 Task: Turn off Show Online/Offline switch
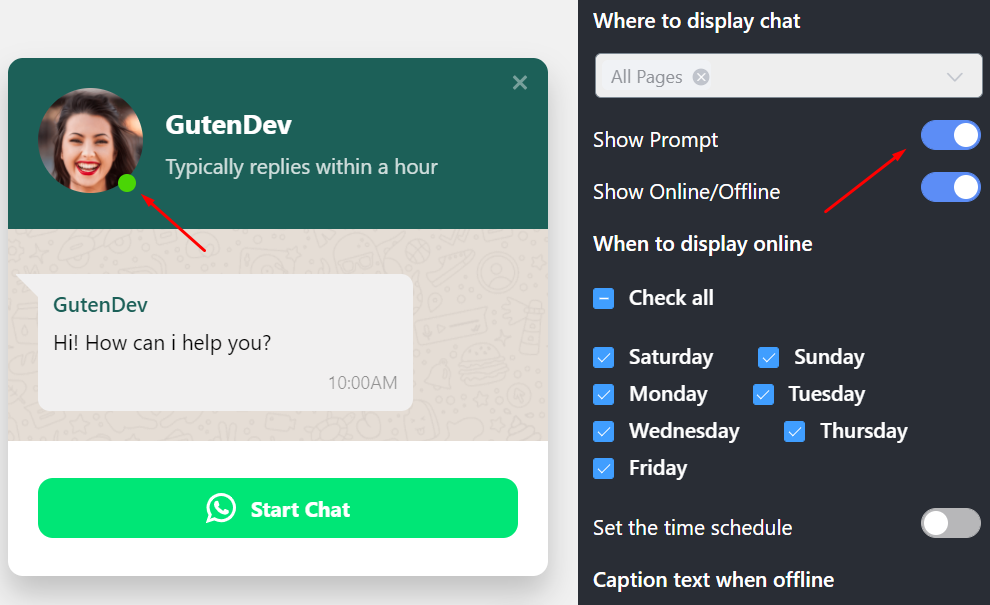pos(950,188)
